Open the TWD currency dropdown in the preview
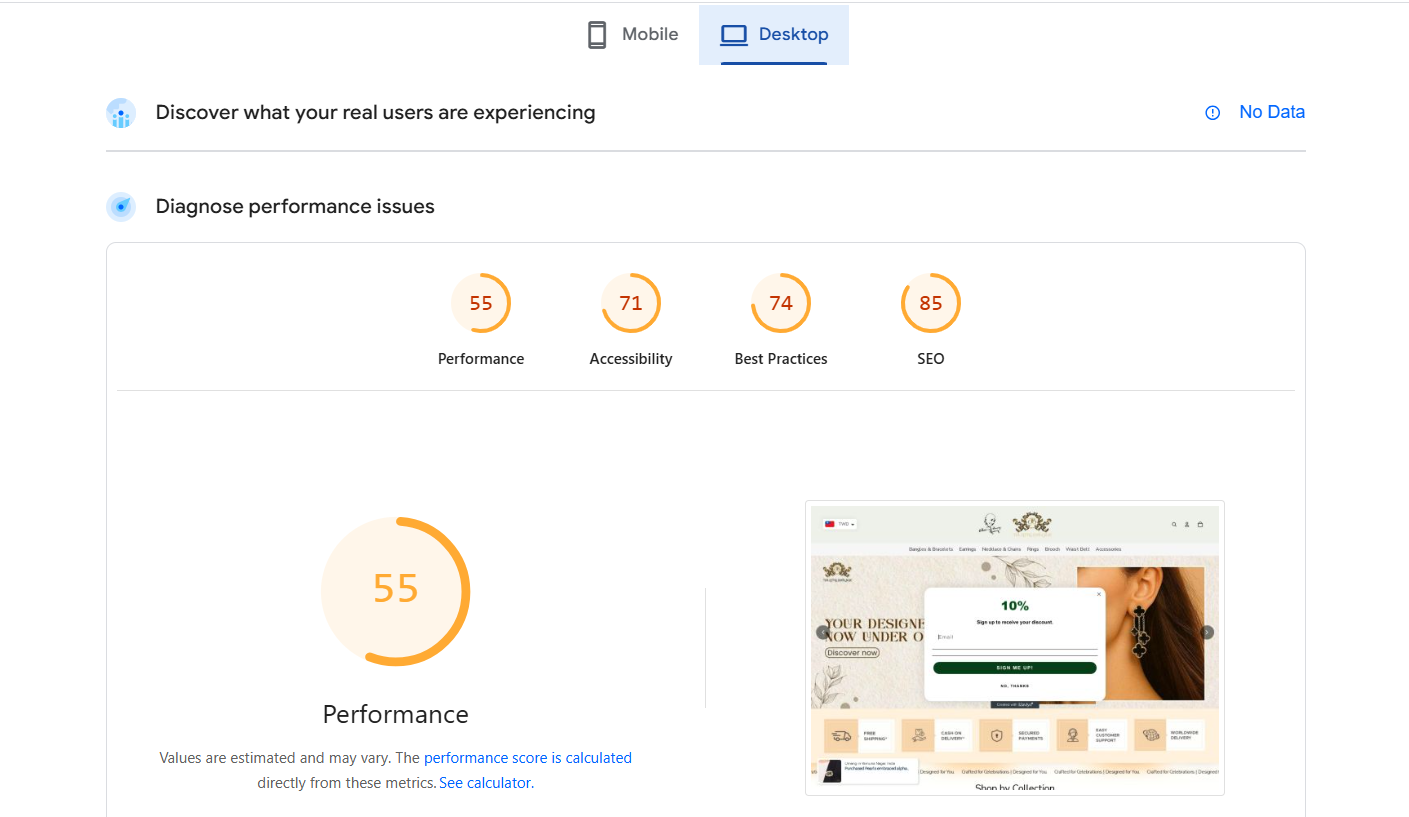The height and width of the screenshot is (817, 1409). (x=839, y=524)
